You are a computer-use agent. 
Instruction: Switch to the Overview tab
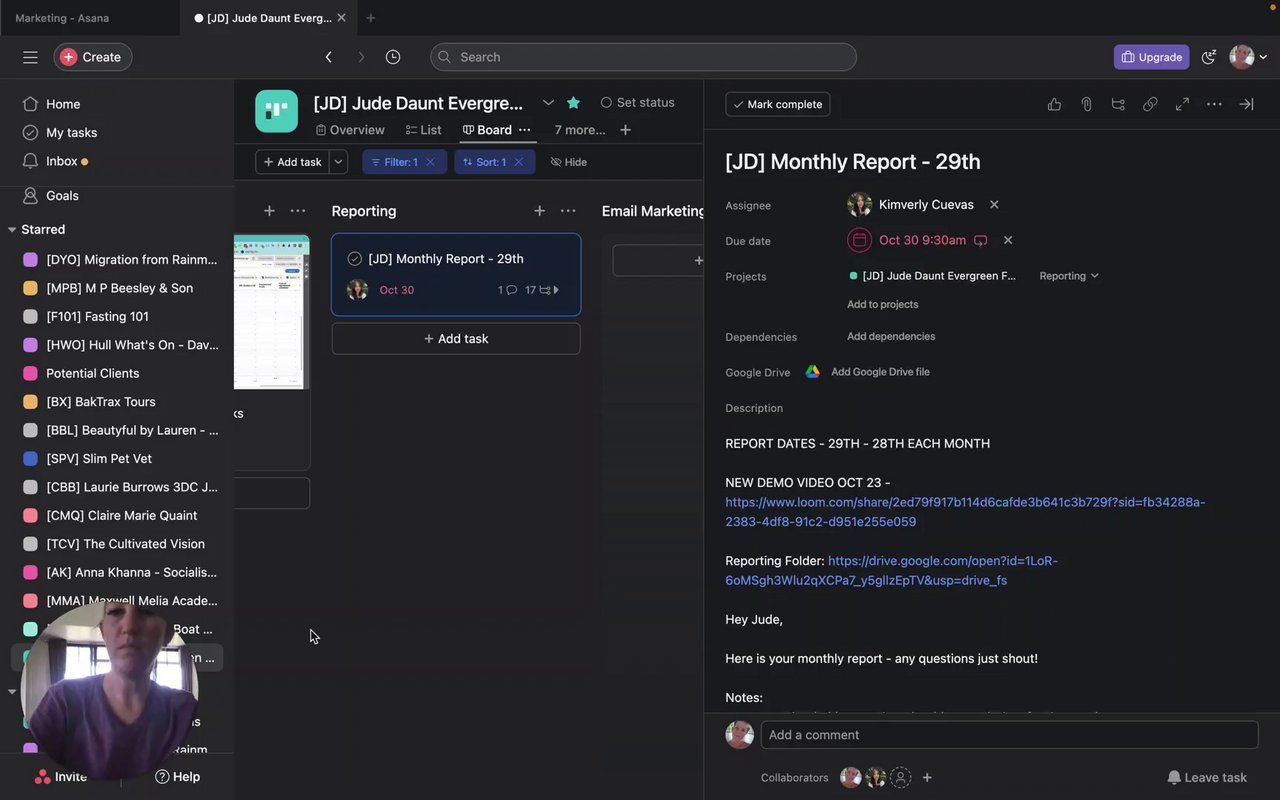(x=349, y=130)
